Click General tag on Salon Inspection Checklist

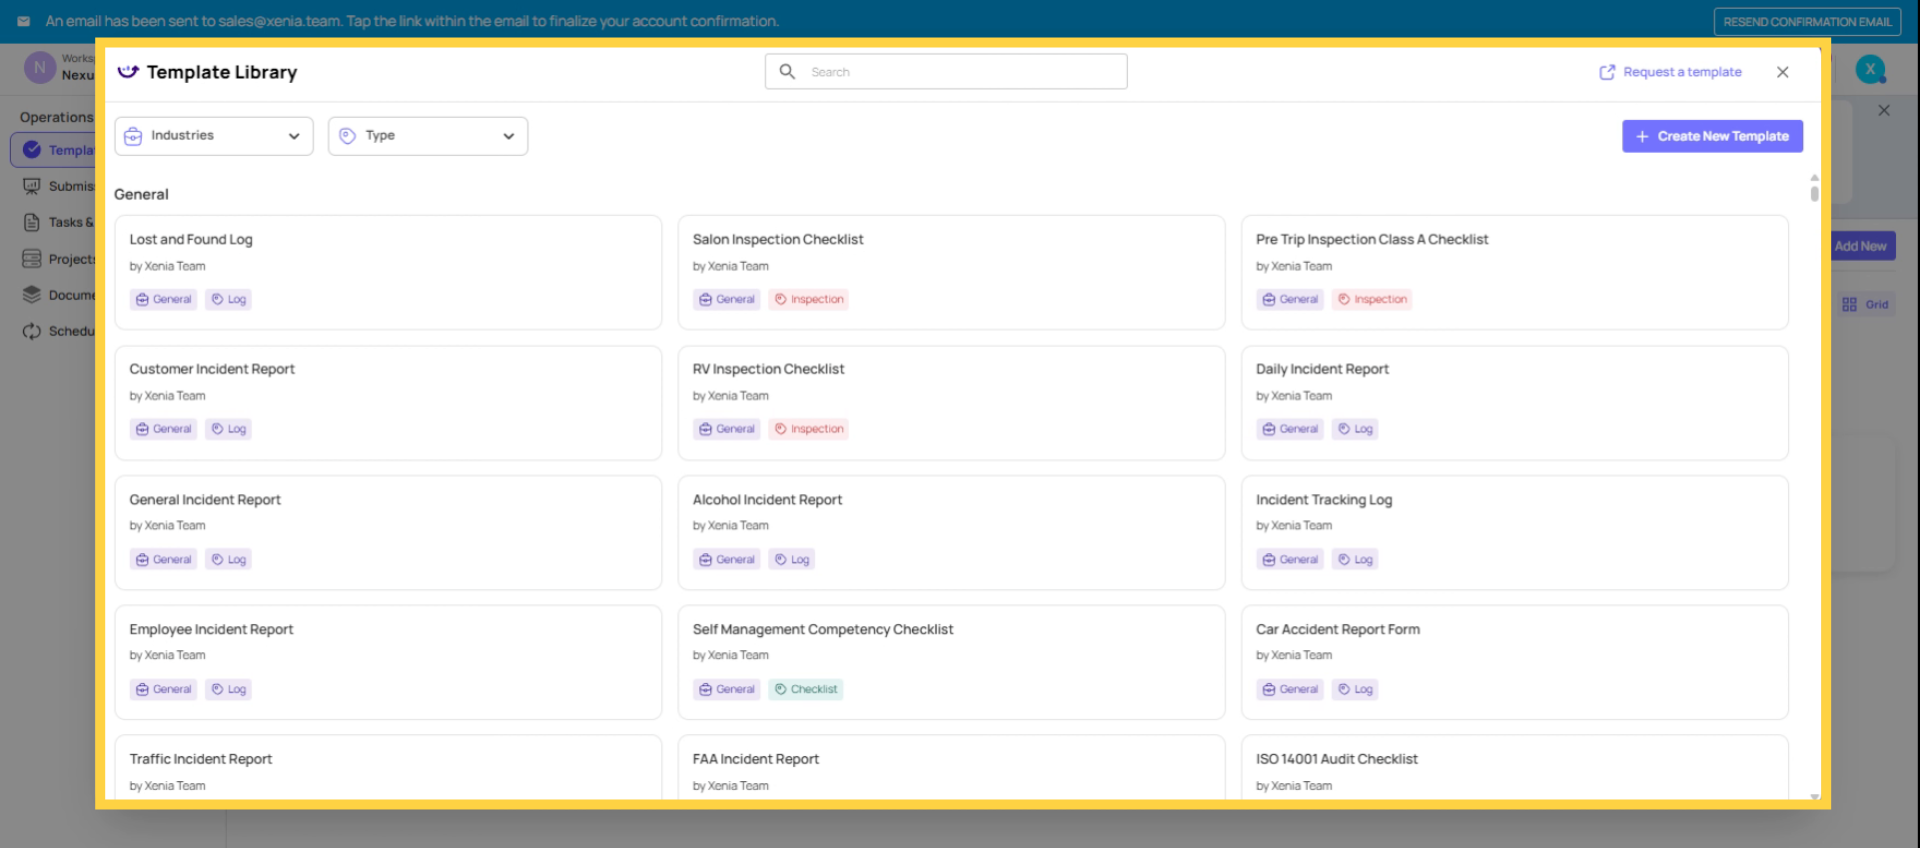(x=727, y=299)
